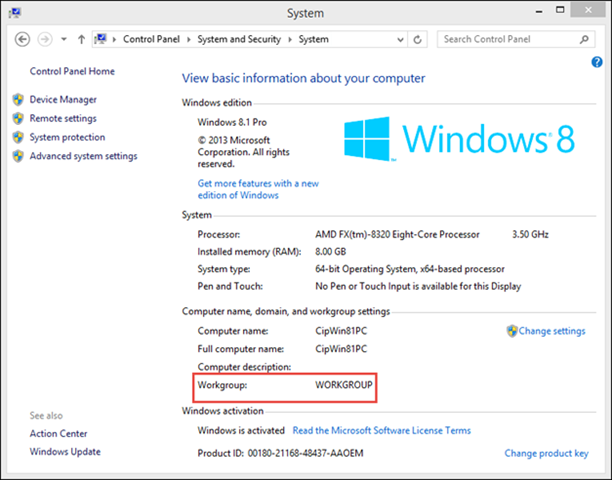Viewport: 612px width, 480px height.
Task: Maximize the System window
Action: (x=560, y=10)
